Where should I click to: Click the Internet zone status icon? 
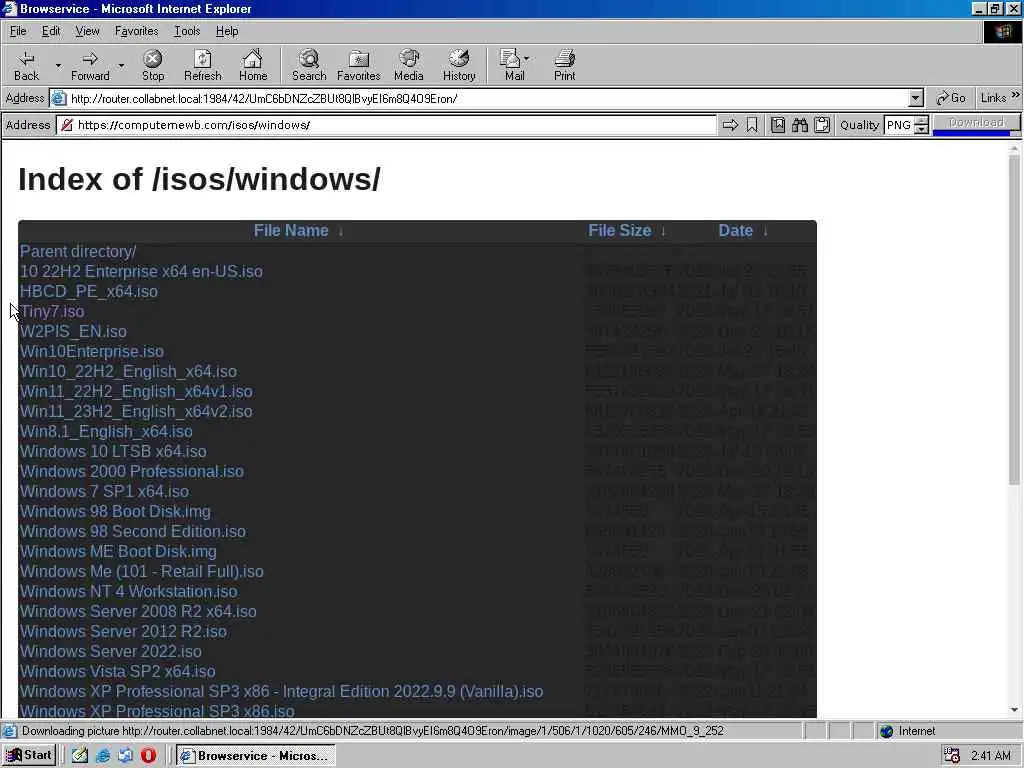pyautogui.click(x=886, y=731)
